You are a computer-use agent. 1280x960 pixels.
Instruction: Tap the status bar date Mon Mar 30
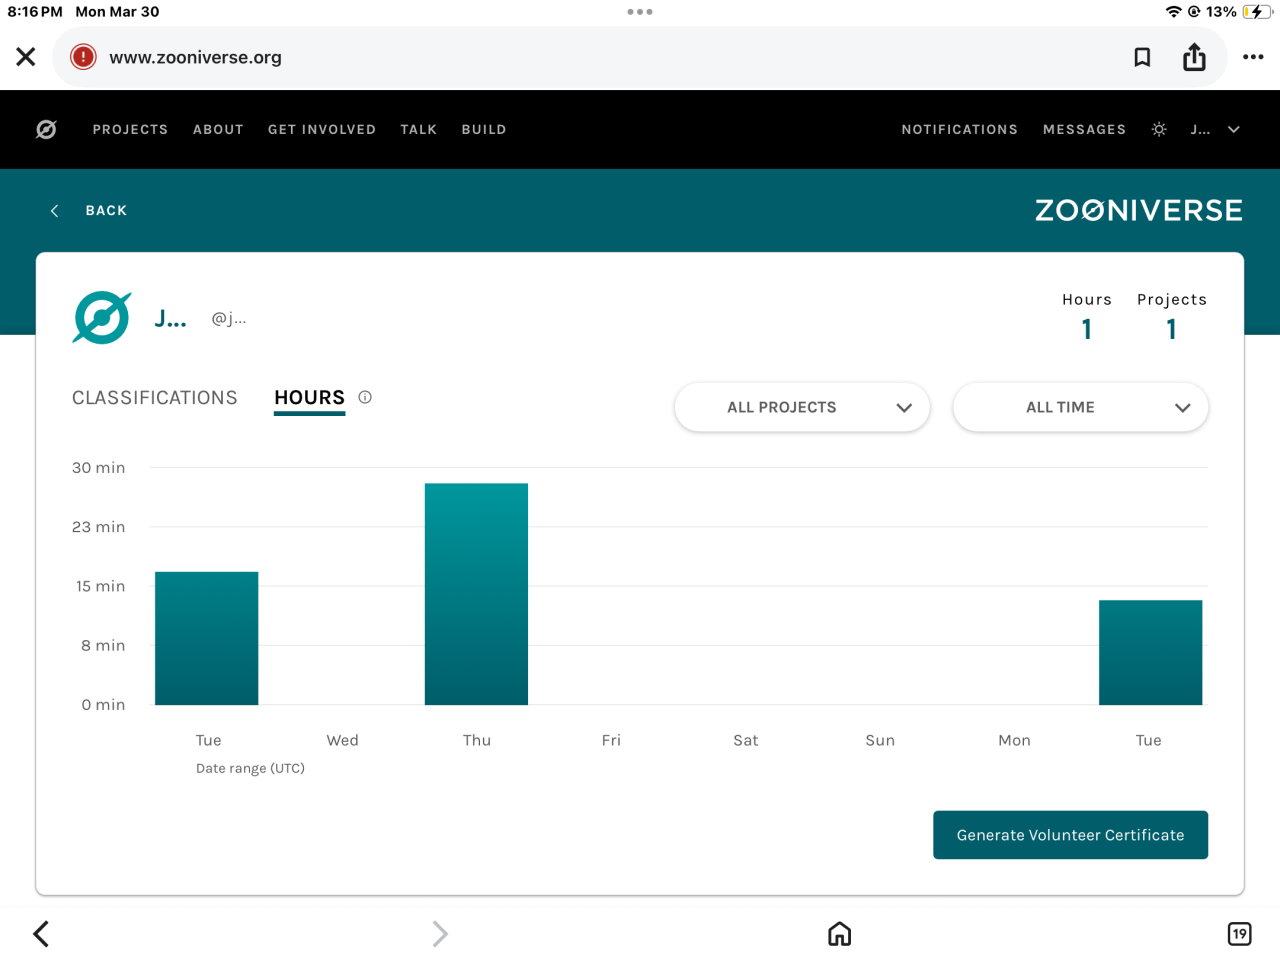[x=117, y=12]
